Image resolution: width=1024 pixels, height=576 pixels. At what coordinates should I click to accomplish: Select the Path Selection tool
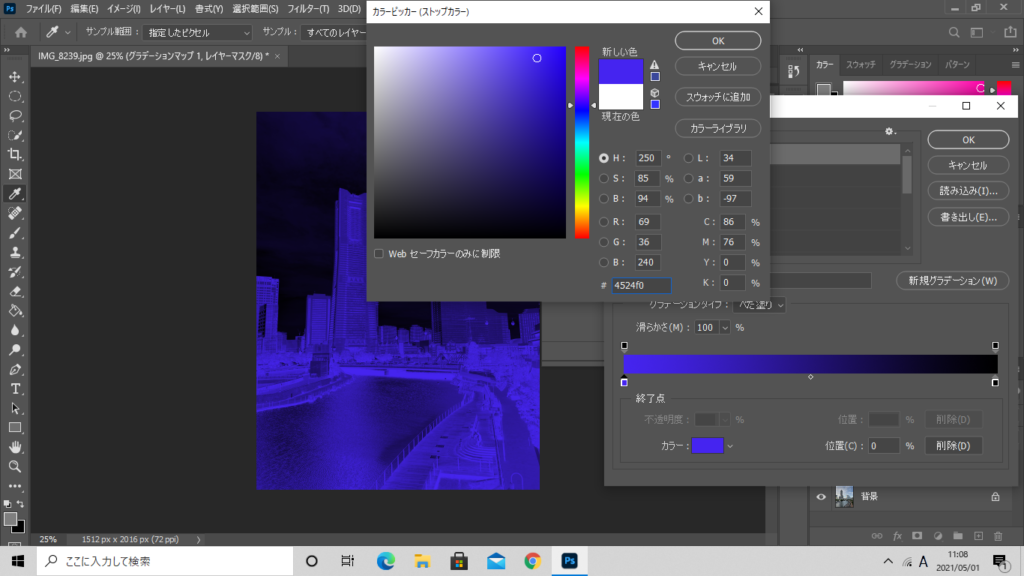pyautogui.click(x=15, y=409)
